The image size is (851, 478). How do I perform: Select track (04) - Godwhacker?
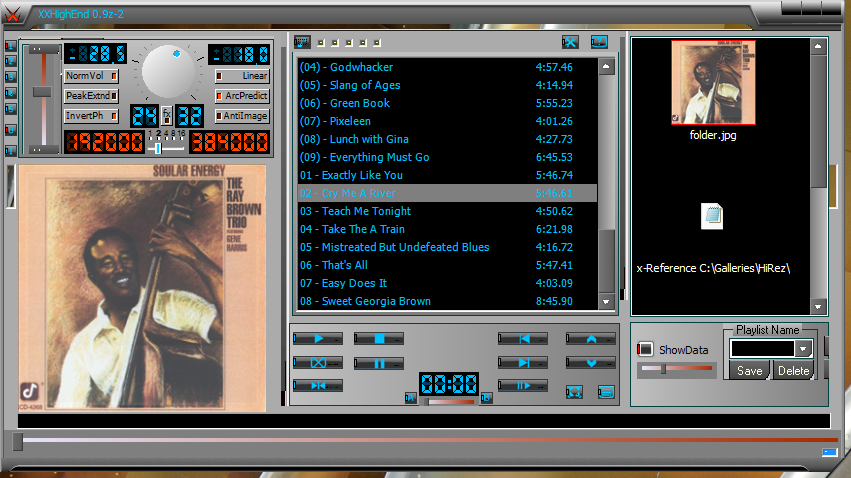pyautogui.click(x=448, y=67)
